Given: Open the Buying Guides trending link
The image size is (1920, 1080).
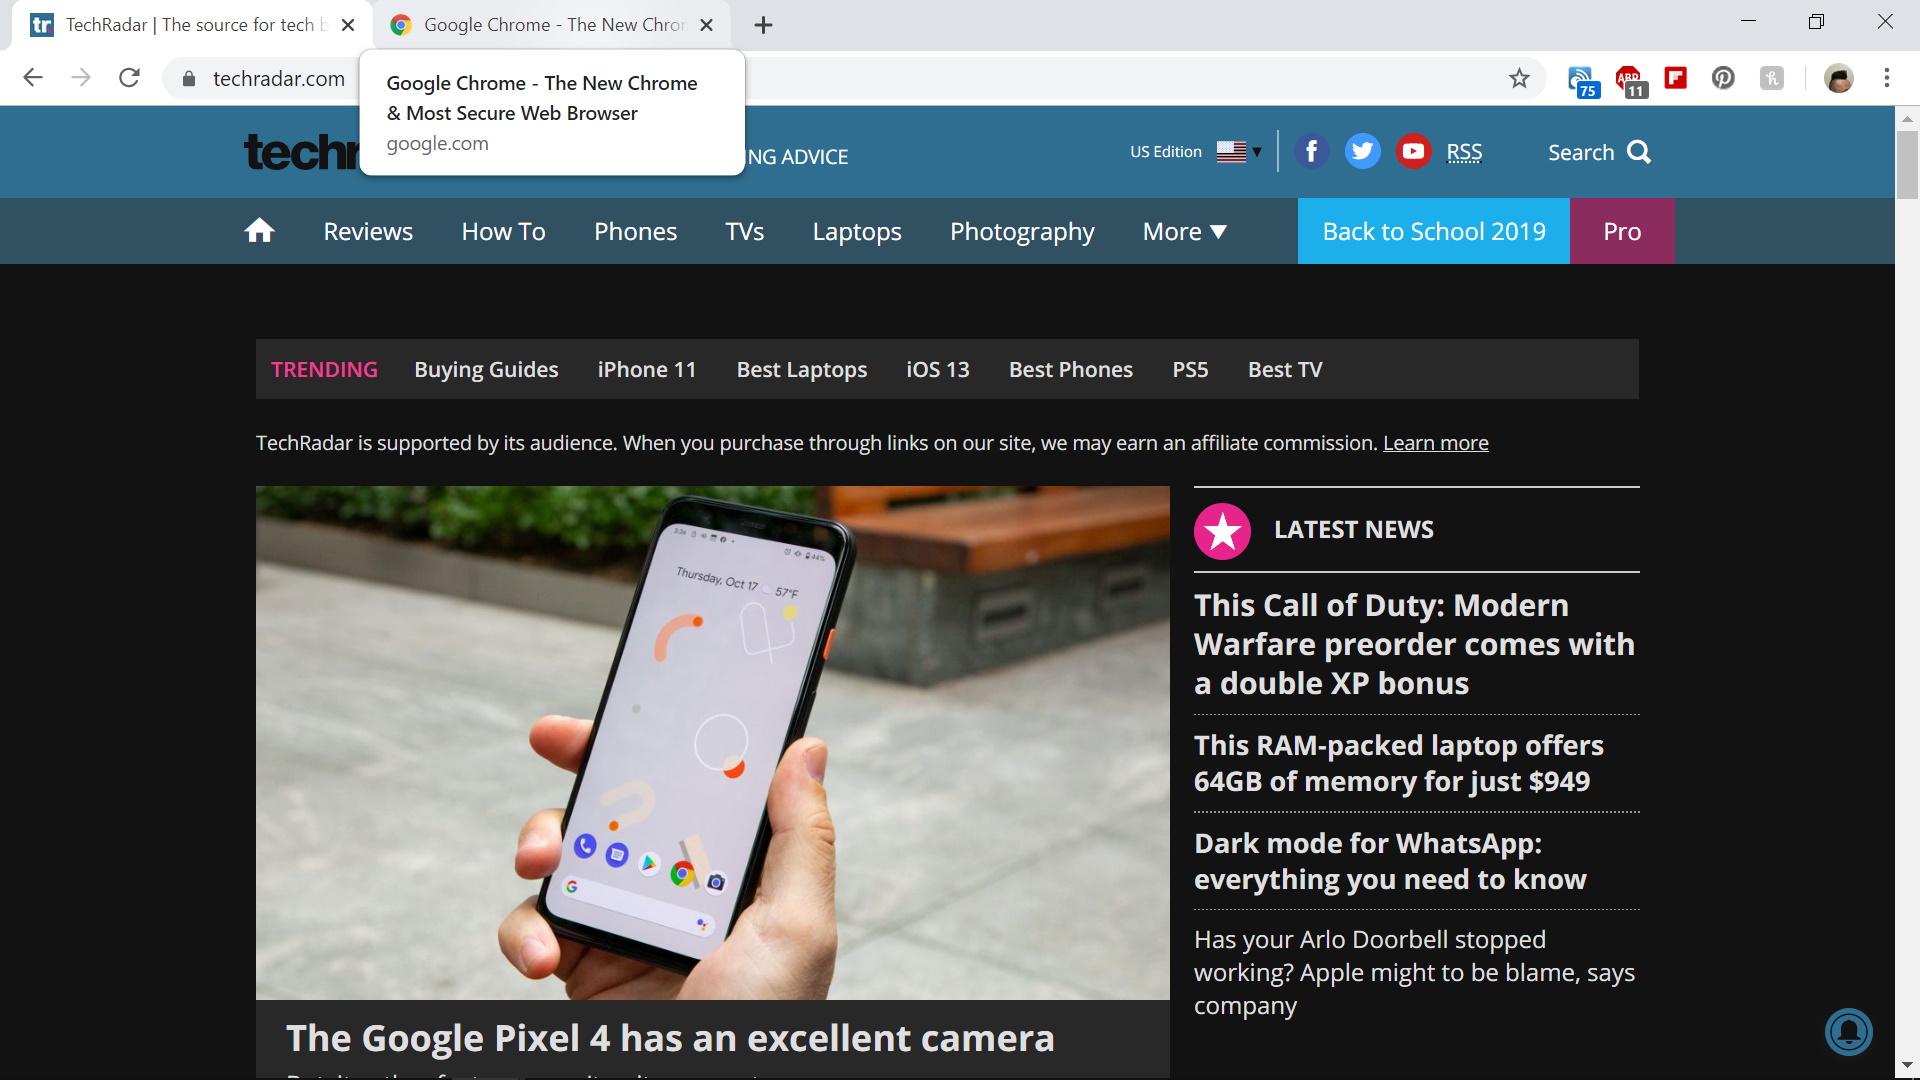Looking at the screenshot, I should click(x=486, y=370).
